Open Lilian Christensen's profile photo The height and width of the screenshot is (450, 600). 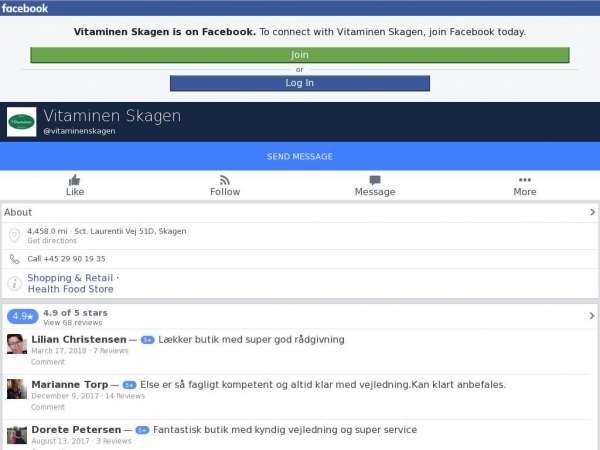tap(17, 344)
